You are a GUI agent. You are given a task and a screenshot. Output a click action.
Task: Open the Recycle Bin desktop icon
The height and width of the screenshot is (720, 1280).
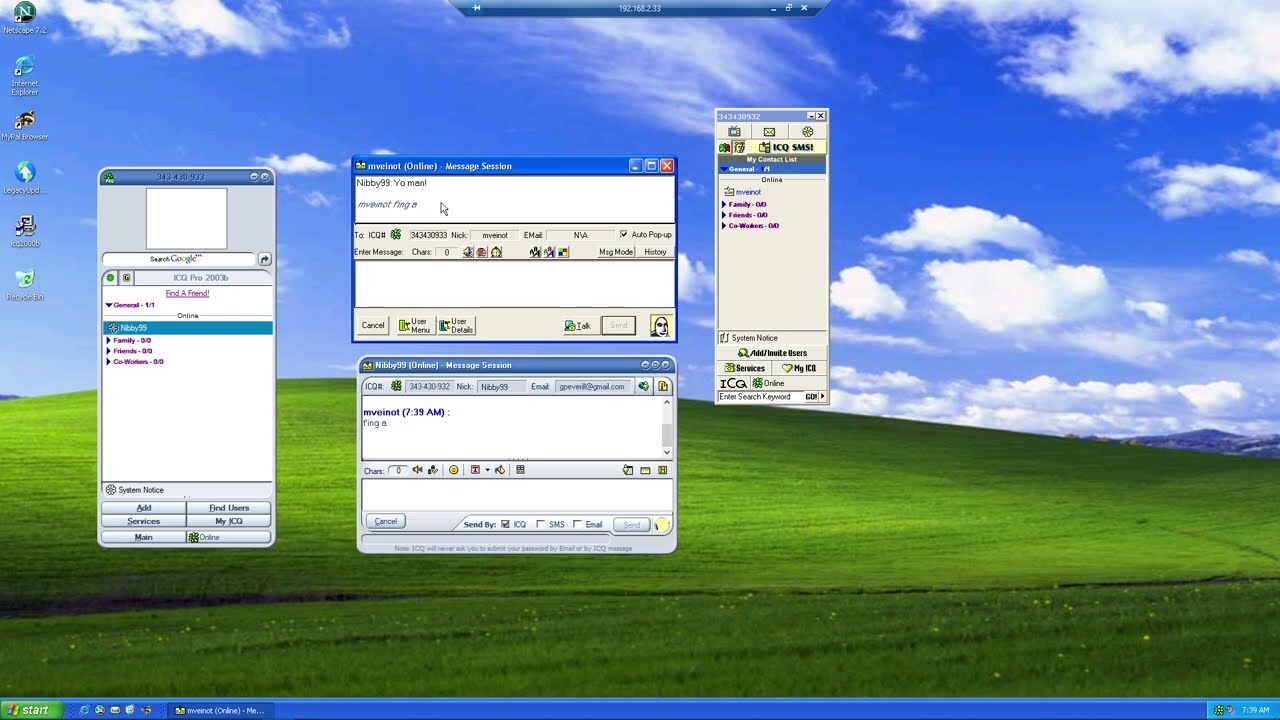click(25, 284)
